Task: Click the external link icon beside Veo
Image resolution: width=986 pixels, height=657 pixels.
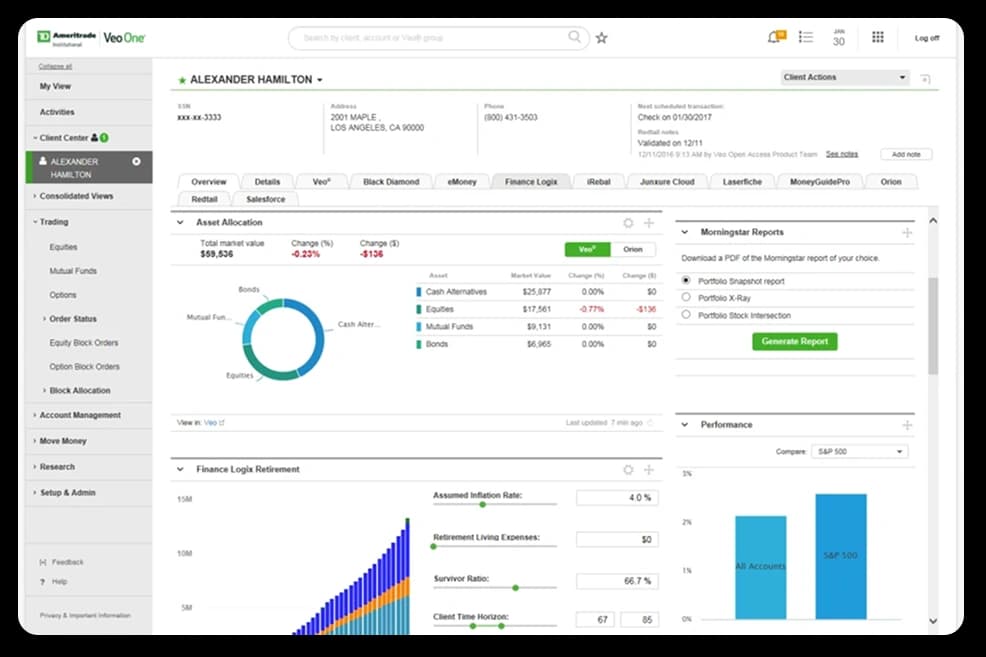Action: pyautogui.click(x=221, y=422)
